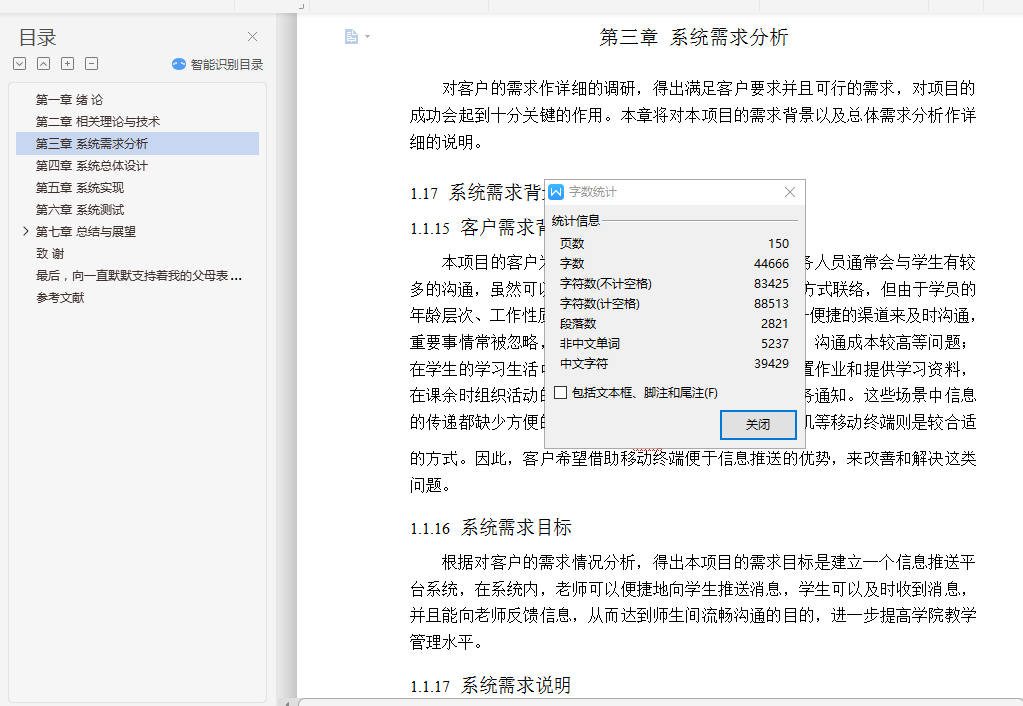Click the 1.1.16 系统需求目标 heading
Screen dimensions: 1023x706
point(491,527)
